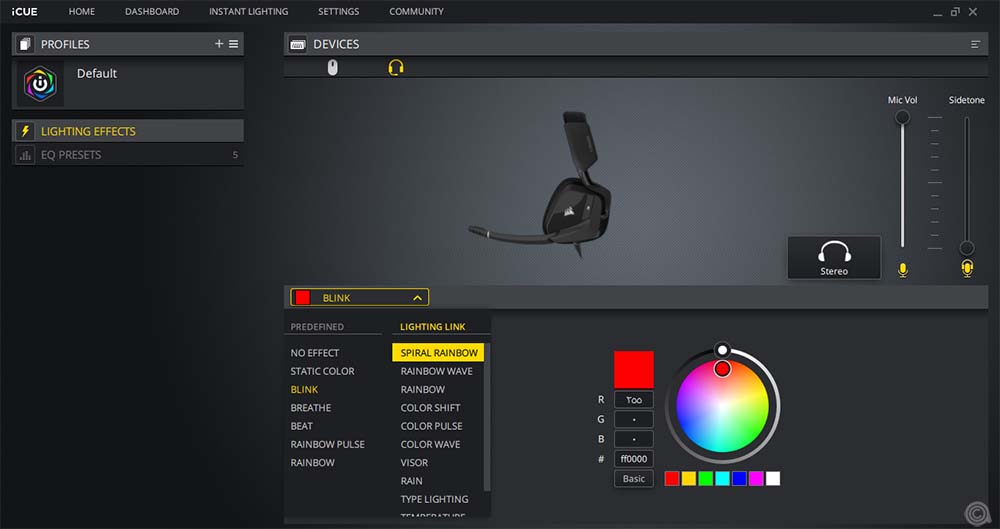Switch to the Lighting Link tab

(x=435, y=327)
